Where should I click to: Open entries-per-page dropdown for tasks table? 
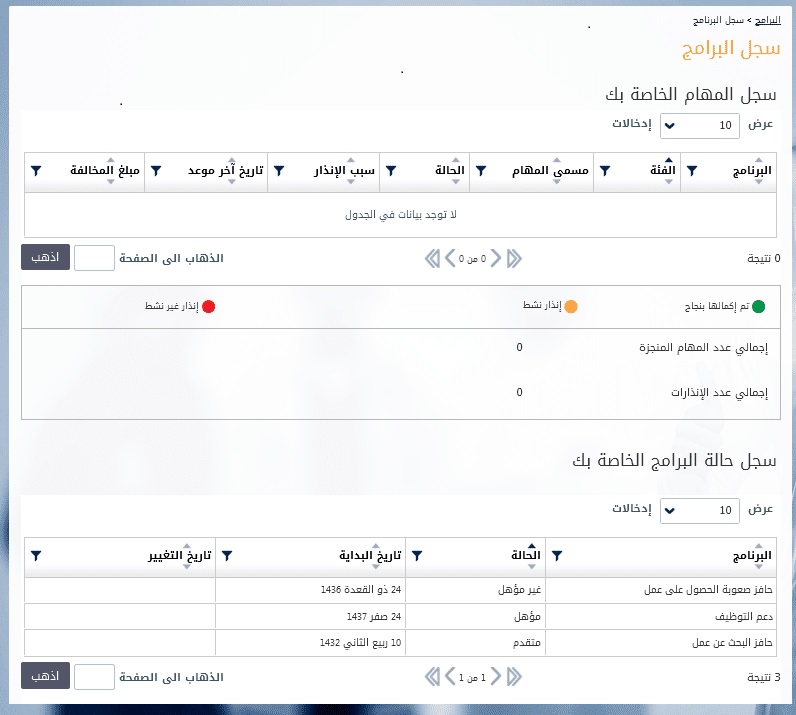click(x=700, y=125)
